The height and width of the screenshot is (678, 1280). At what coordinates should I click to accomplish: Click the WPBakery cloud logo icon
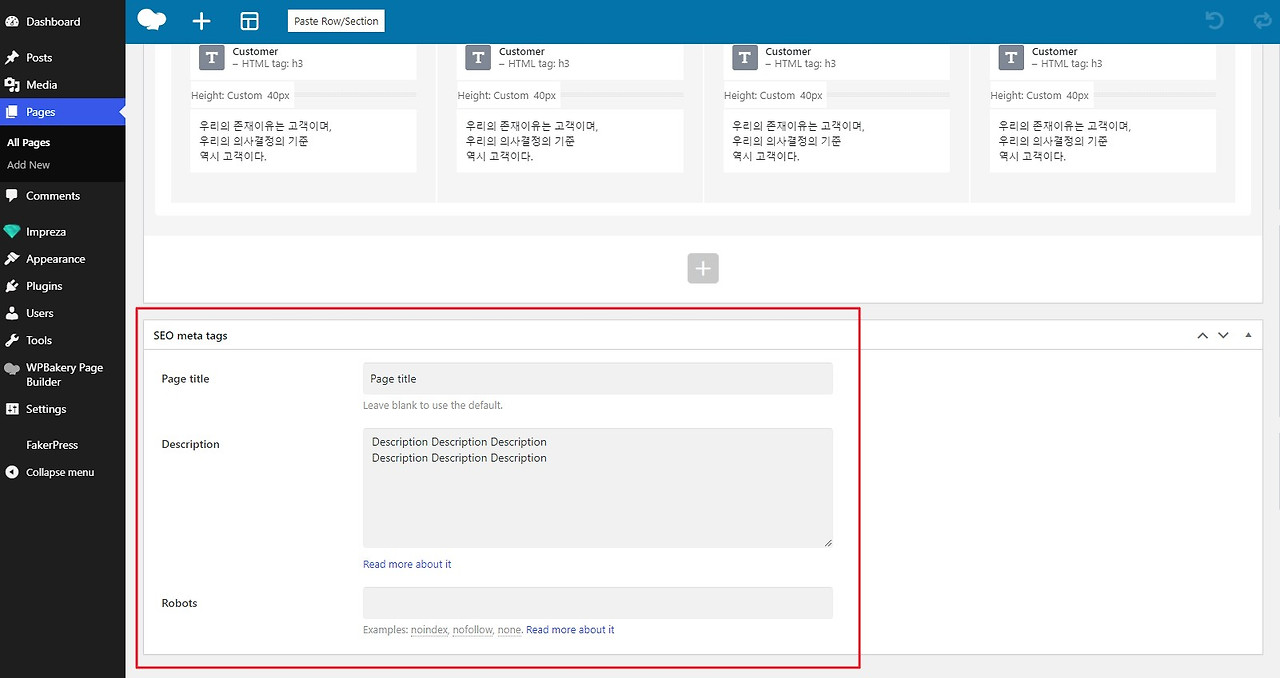click(x=152, y=20)
